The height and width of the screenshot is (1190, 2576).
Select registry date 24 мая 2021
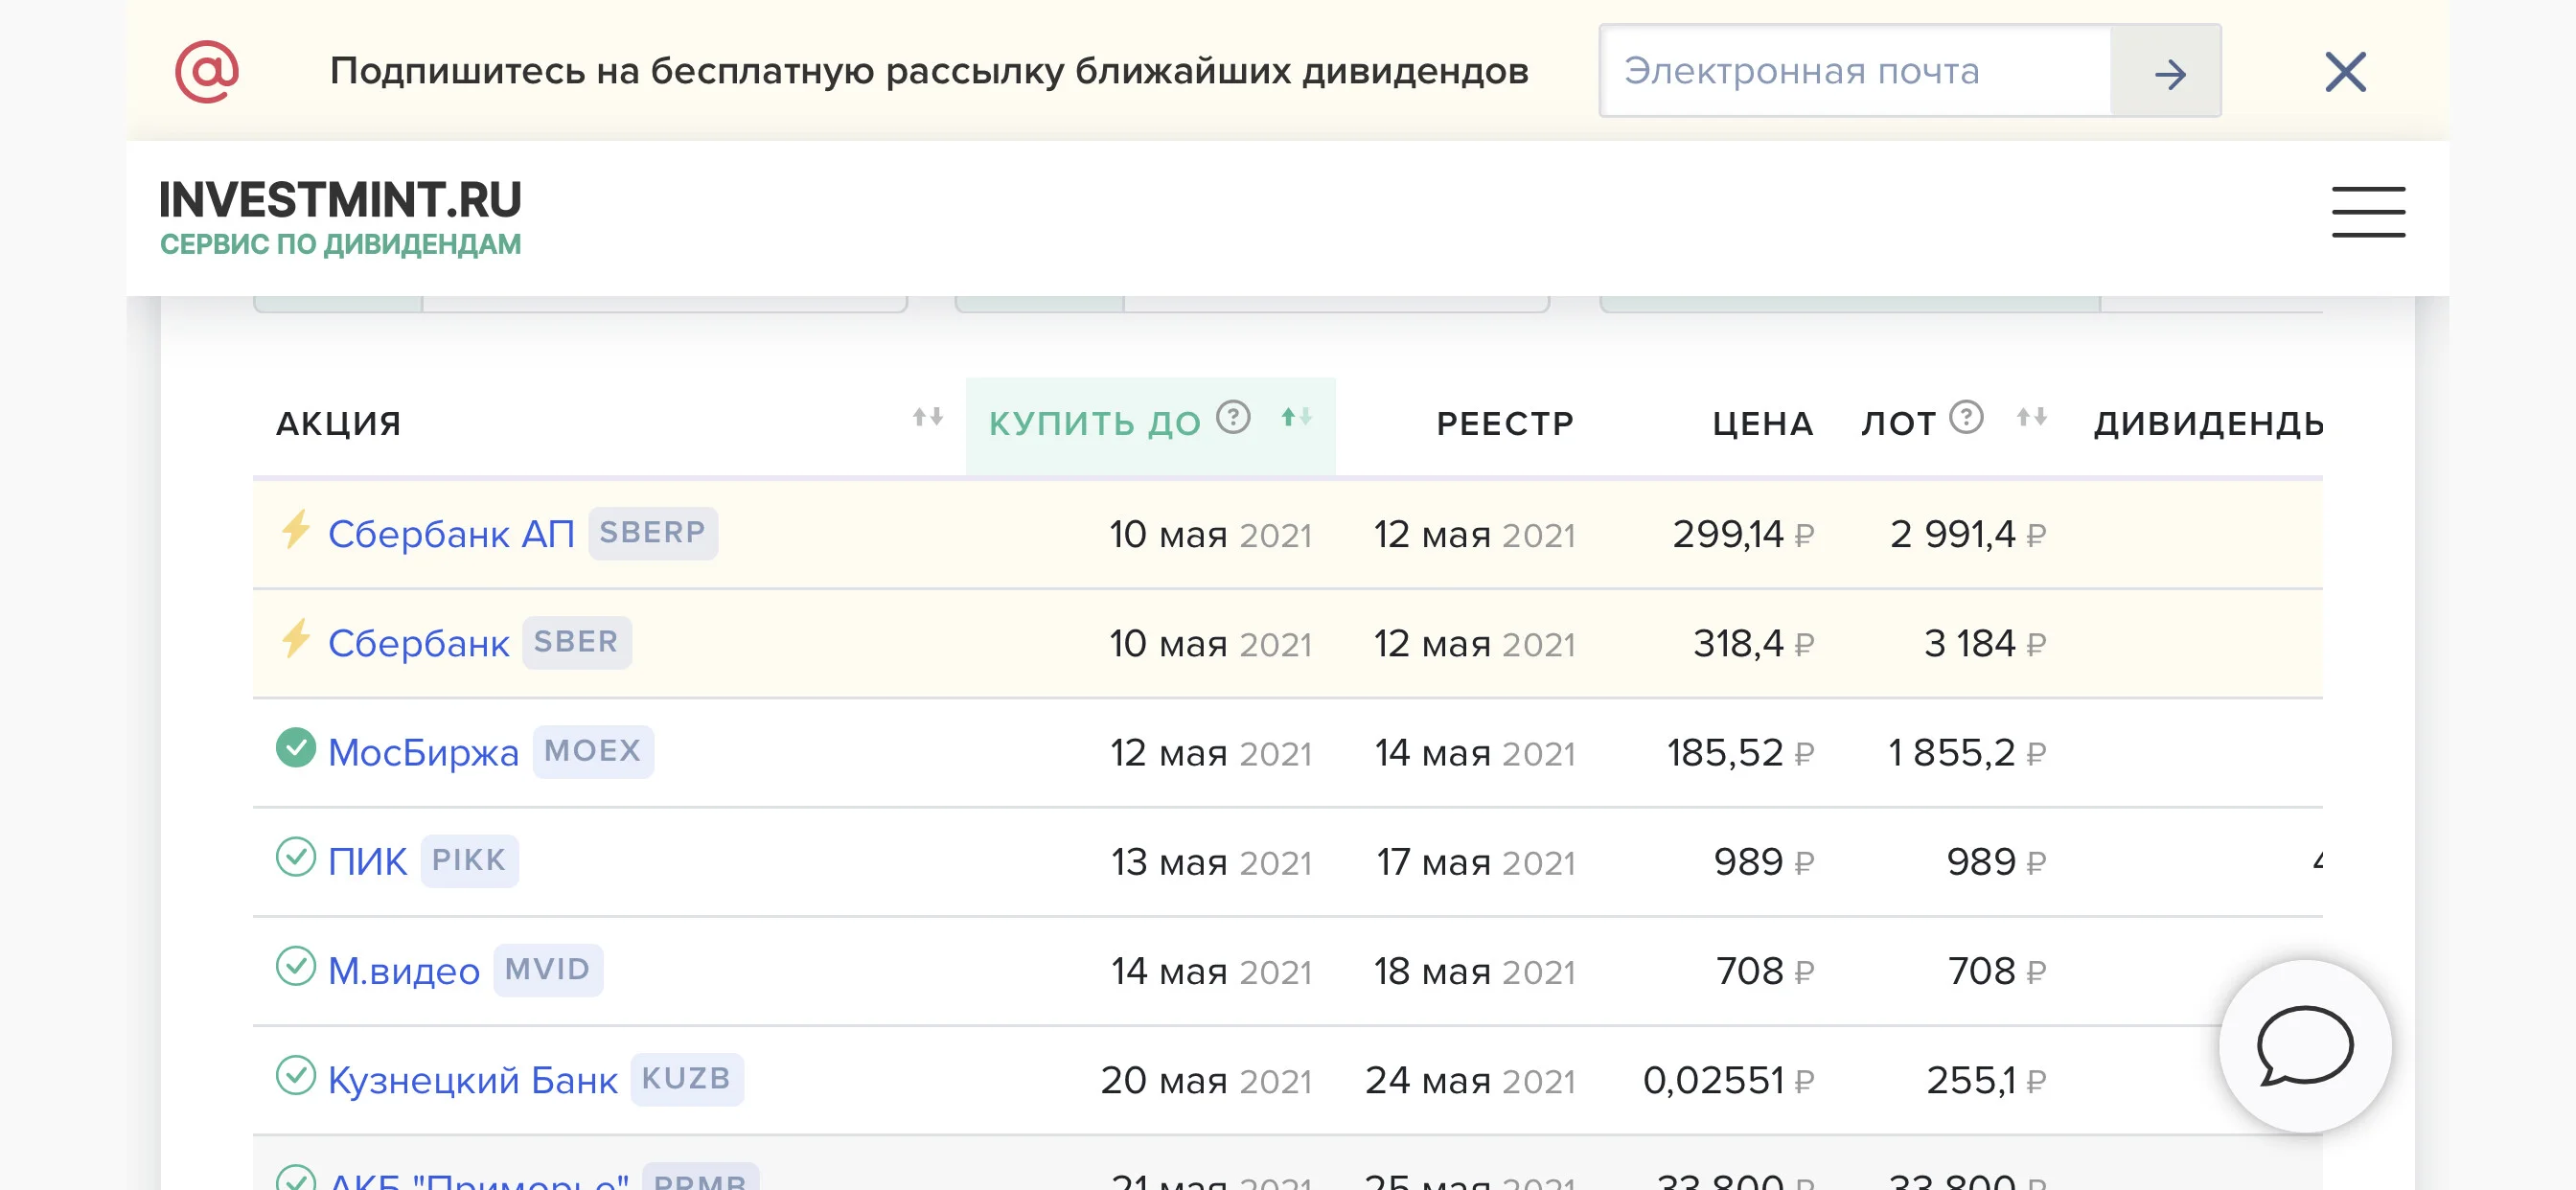point(1470,1080)
